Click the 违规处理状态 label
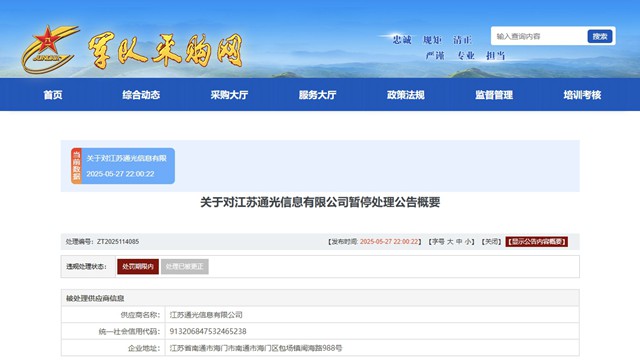640x360 pixels. (x=87, y=267)
